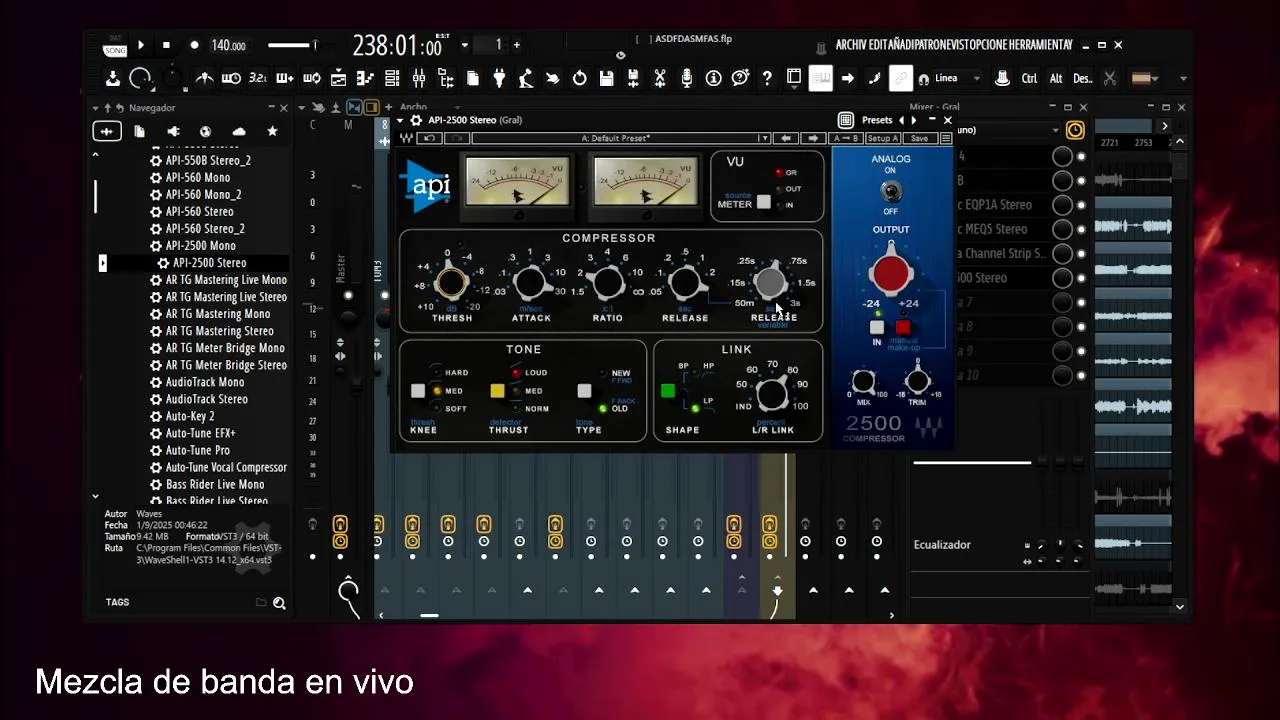This screenshot has width=1280, height=720.
Task: Select the files page tab in Navegador
Action: pyautogui.click(x=139, y=131)
